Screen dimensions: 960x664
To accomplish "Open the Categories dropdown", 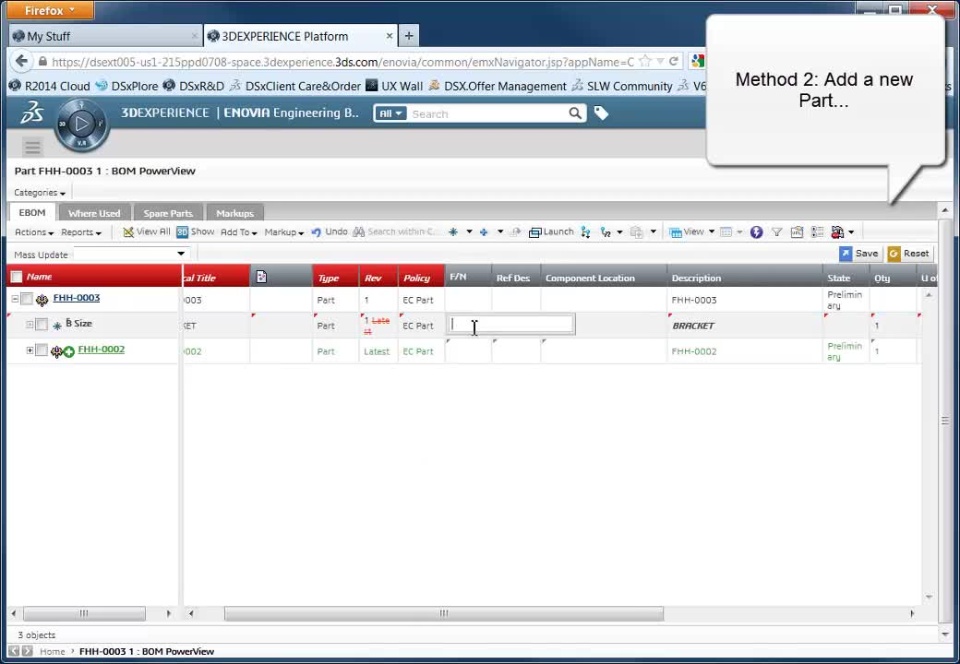I will [x=40, y=193].
